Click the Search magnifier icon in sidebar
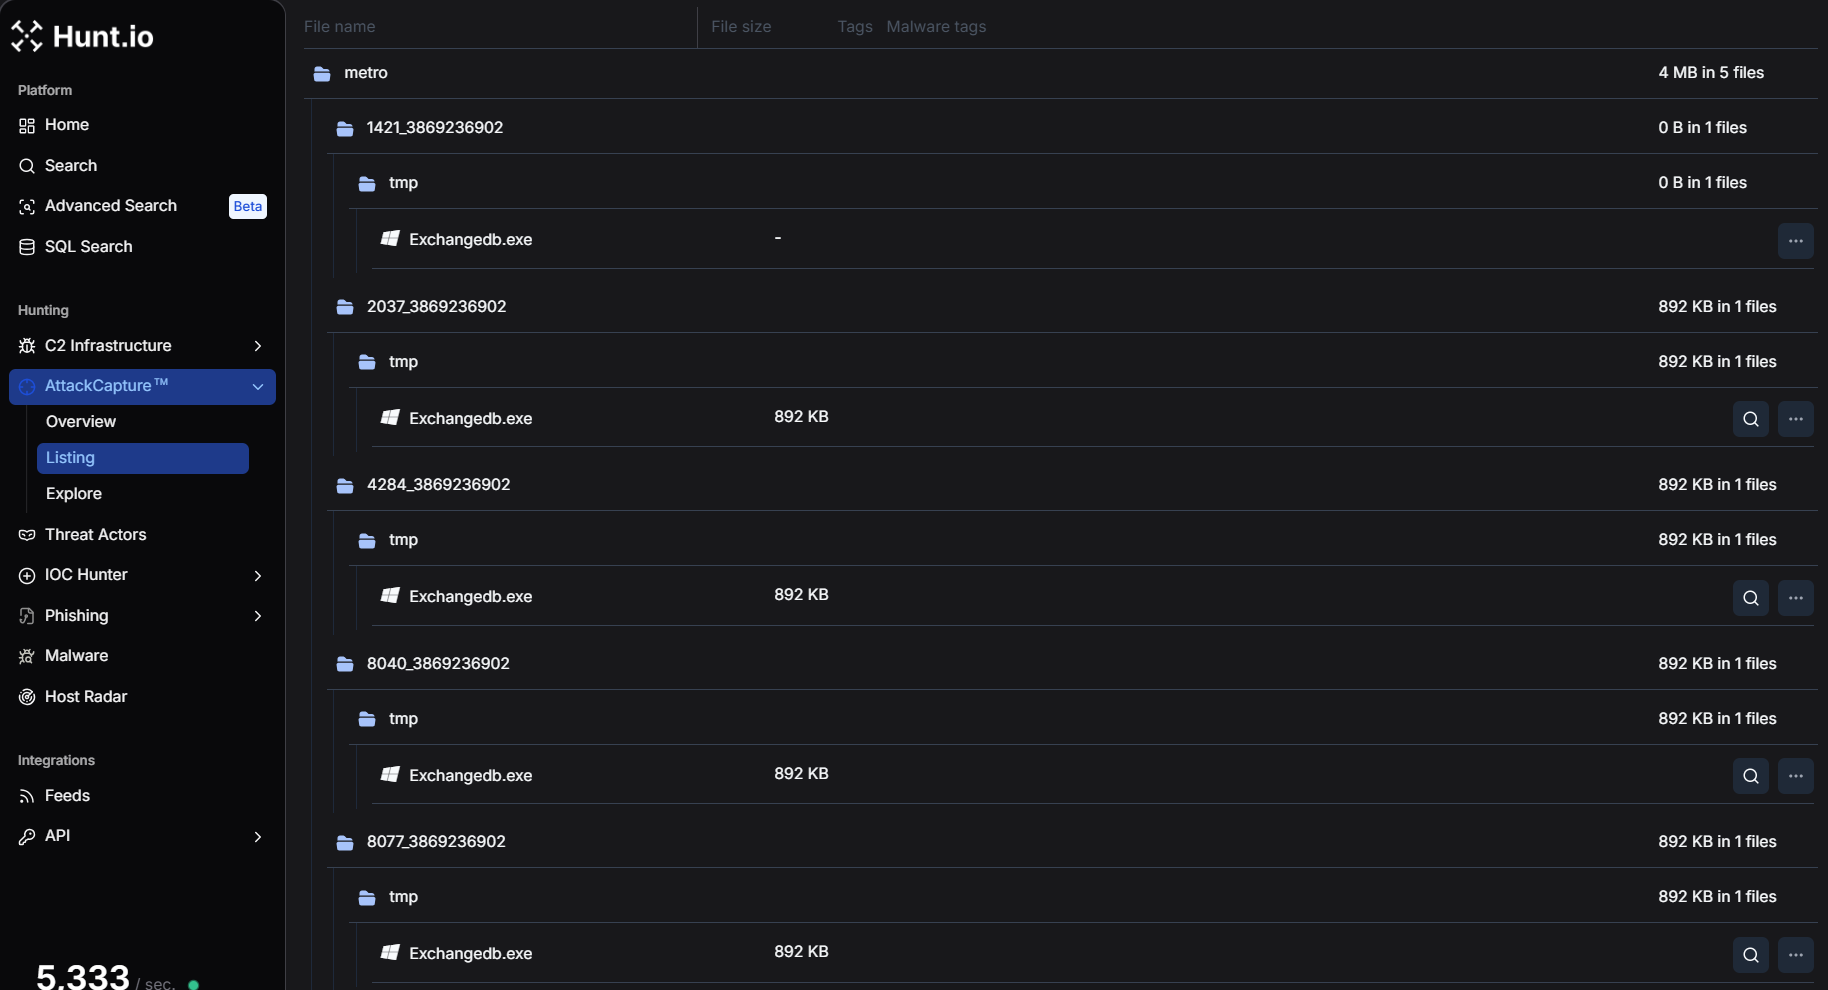 tap(27, 166)
